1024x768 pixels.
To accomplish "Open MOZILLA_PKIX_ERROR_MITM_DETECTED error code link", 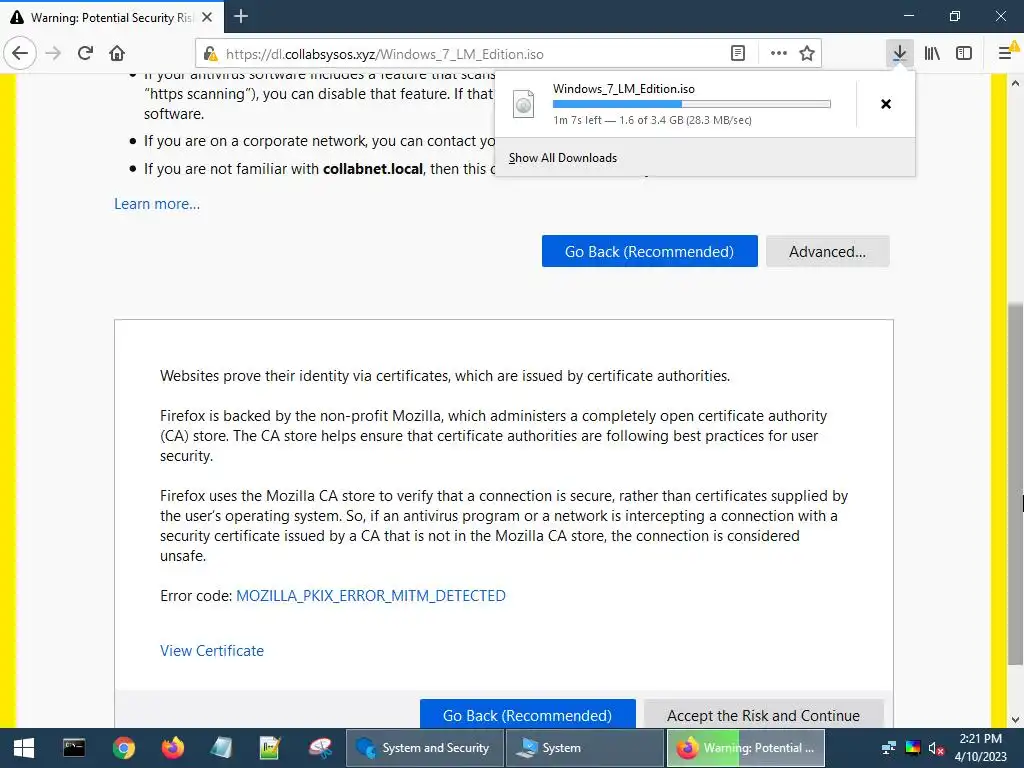I will [371, 596].
